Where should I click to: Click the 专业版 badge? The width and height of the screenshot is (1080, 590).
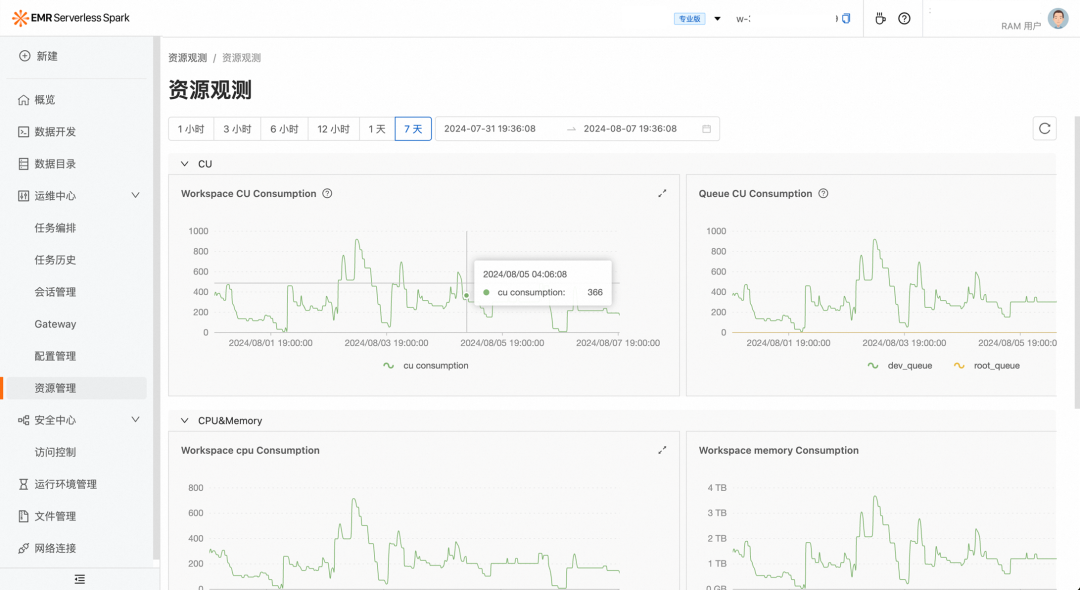point(689,19)
